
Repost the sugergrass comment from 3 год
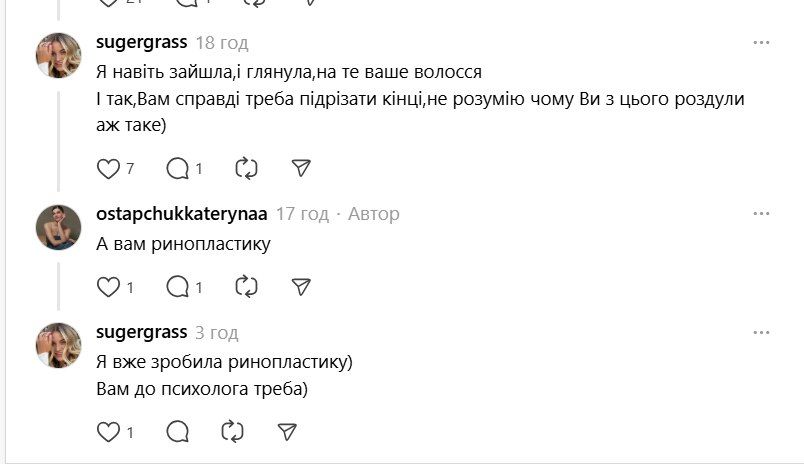(x=232, y=432)
